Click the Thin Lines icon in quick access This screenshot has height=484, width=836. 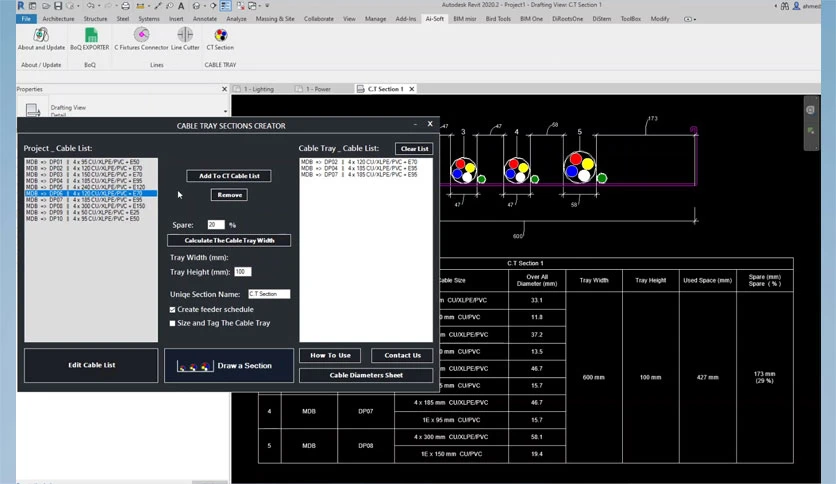tap(226, 6)
